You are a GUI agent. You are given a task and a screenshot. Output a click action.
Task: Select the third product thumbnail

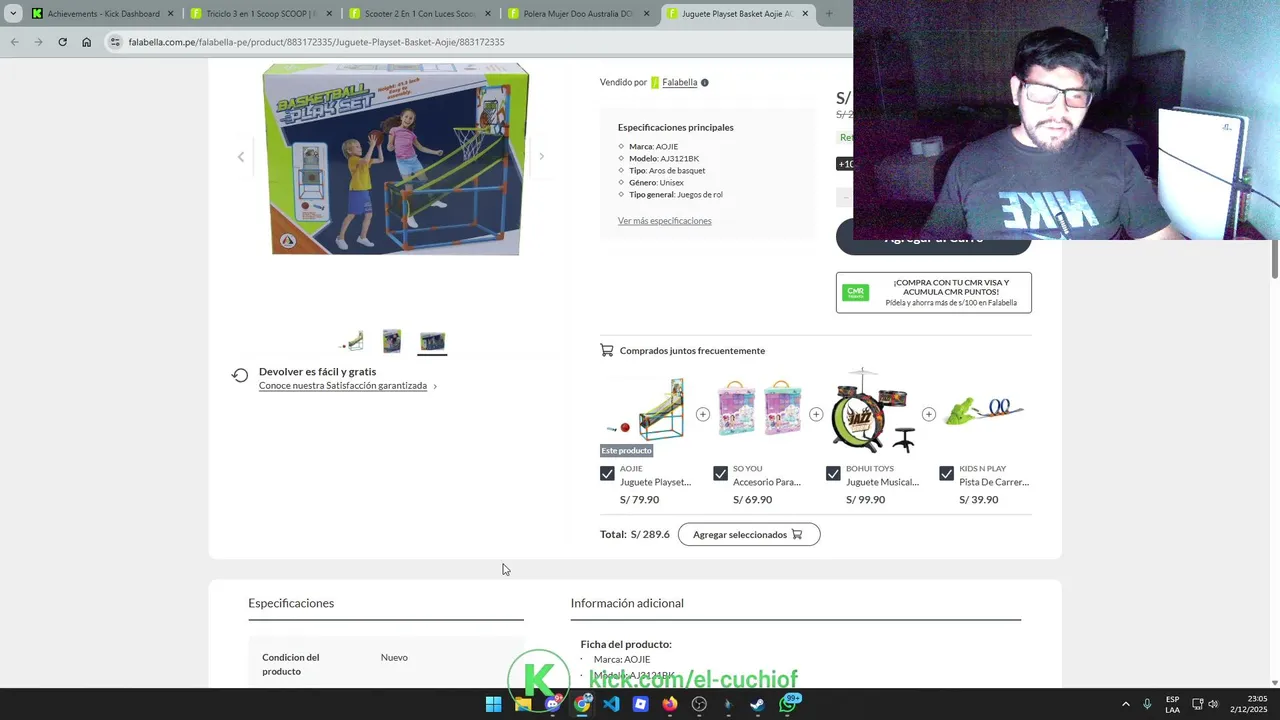pyautogui.click(x=432, y=341)
